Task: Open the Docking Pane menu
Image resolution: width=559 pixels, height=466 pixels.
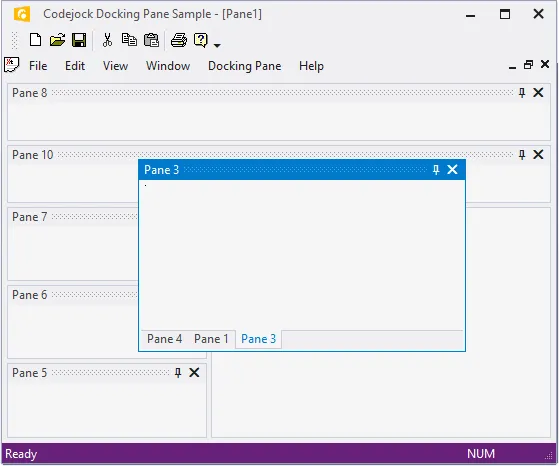Action: point(245,66)
